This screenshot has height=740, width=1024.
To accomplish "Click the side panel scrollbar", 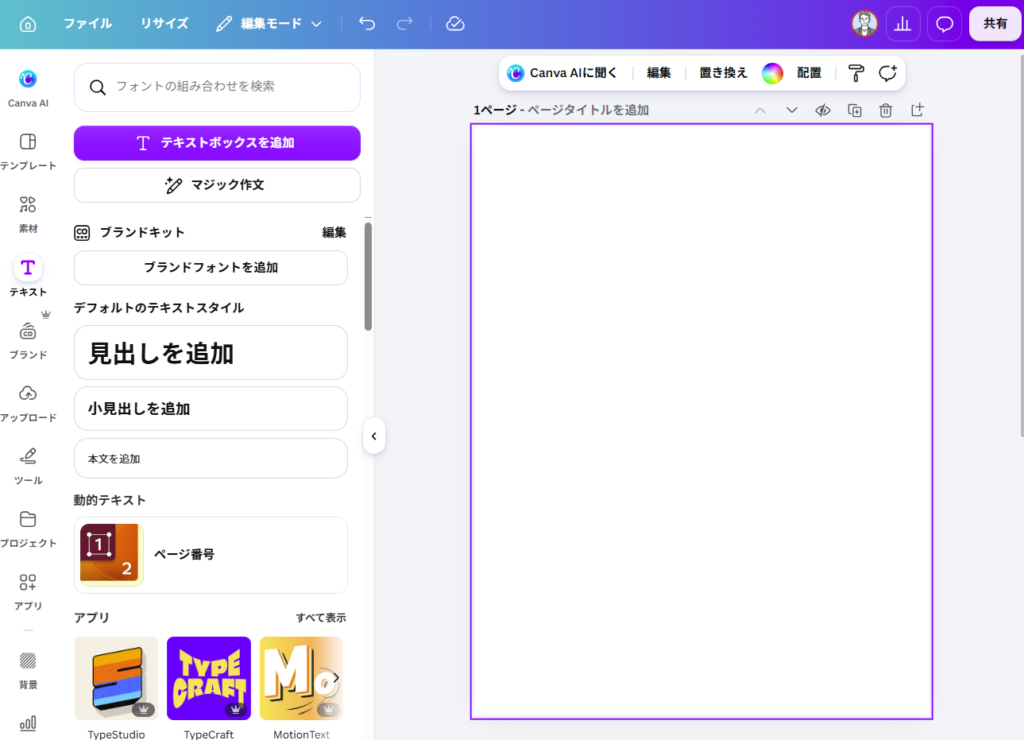I will coord(368,276).
